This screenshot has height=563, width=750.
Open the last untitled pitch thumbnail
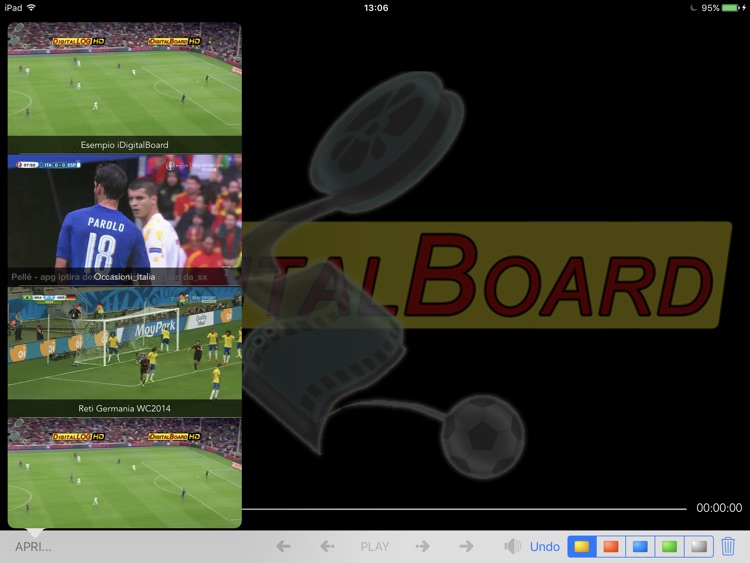pos(125,473)
